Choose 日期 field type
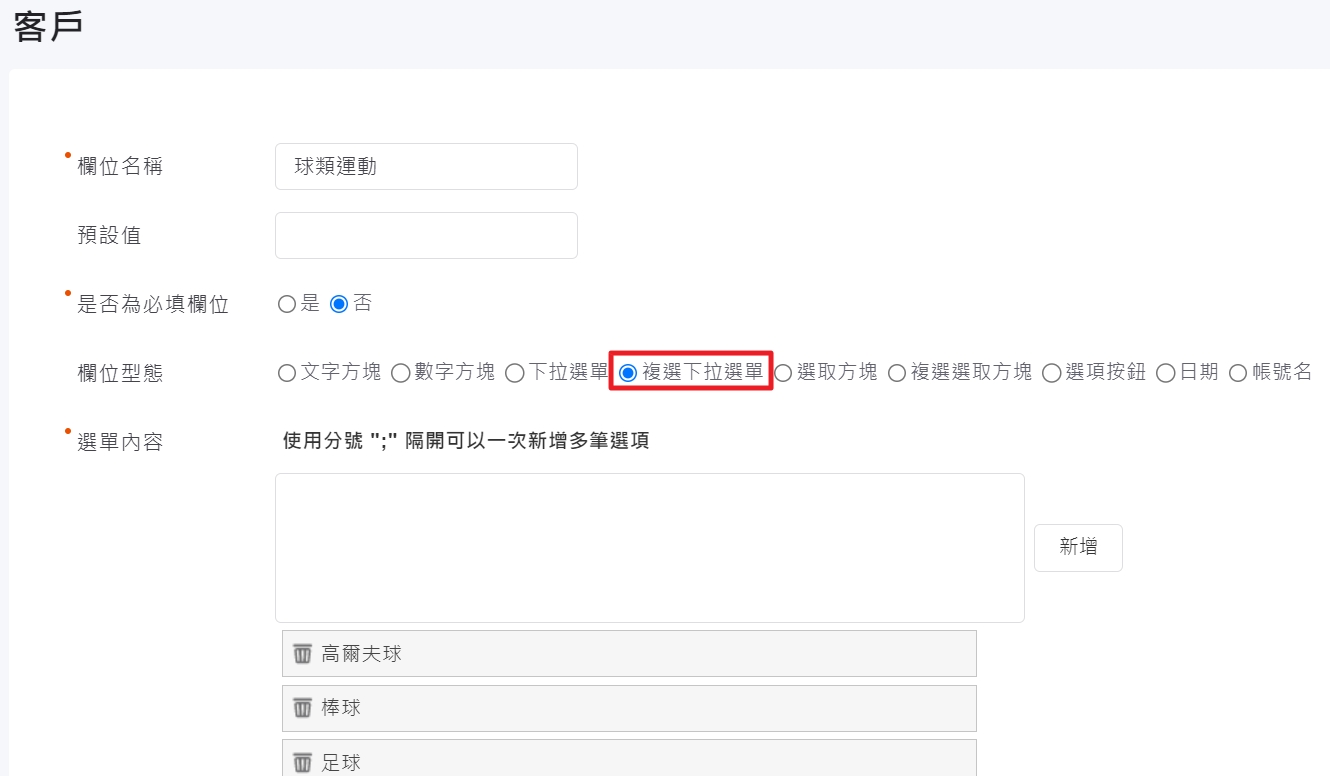The height and width of the screenshot is (776, 1330). coord(1165,373)
